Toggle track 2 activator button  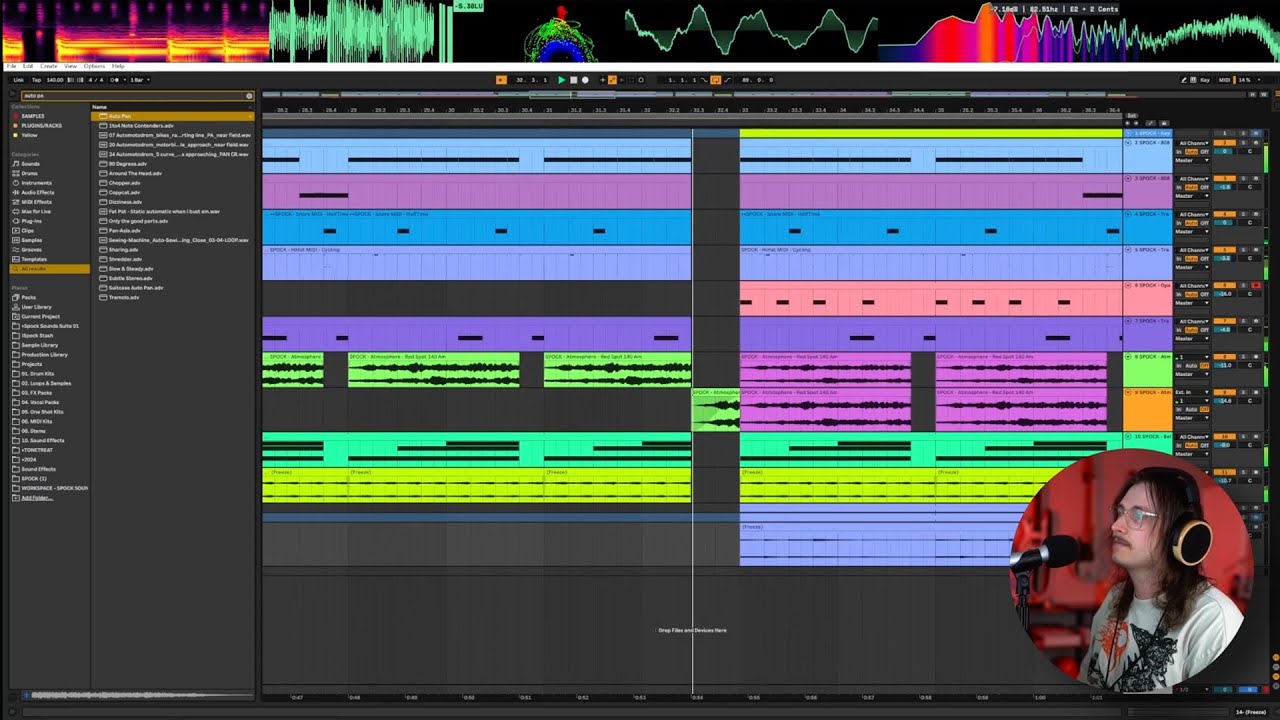point(1225,143)
